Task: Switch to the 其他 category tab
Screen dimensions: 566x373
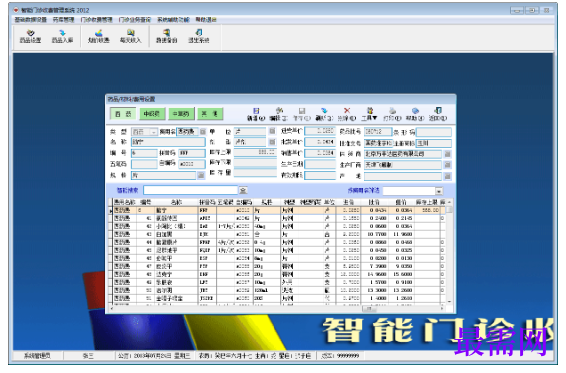Action: (x=210, y=114)
